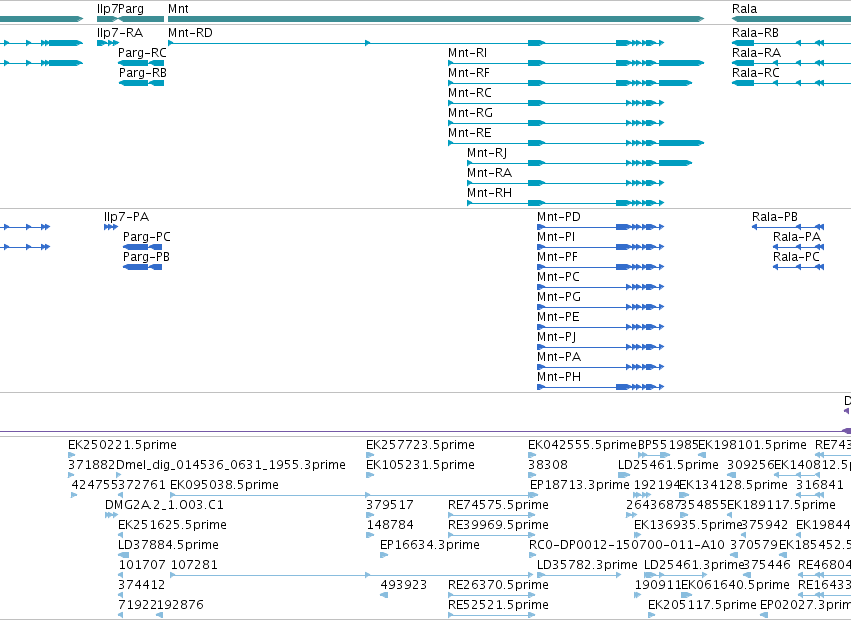Select the Ilp7-PA protein label

click(x=126, y=217)
